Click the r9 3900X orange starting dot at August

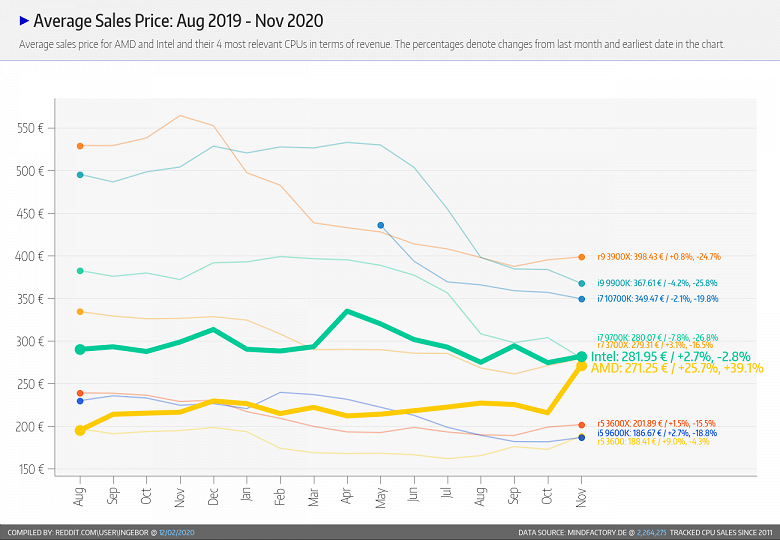80,146
